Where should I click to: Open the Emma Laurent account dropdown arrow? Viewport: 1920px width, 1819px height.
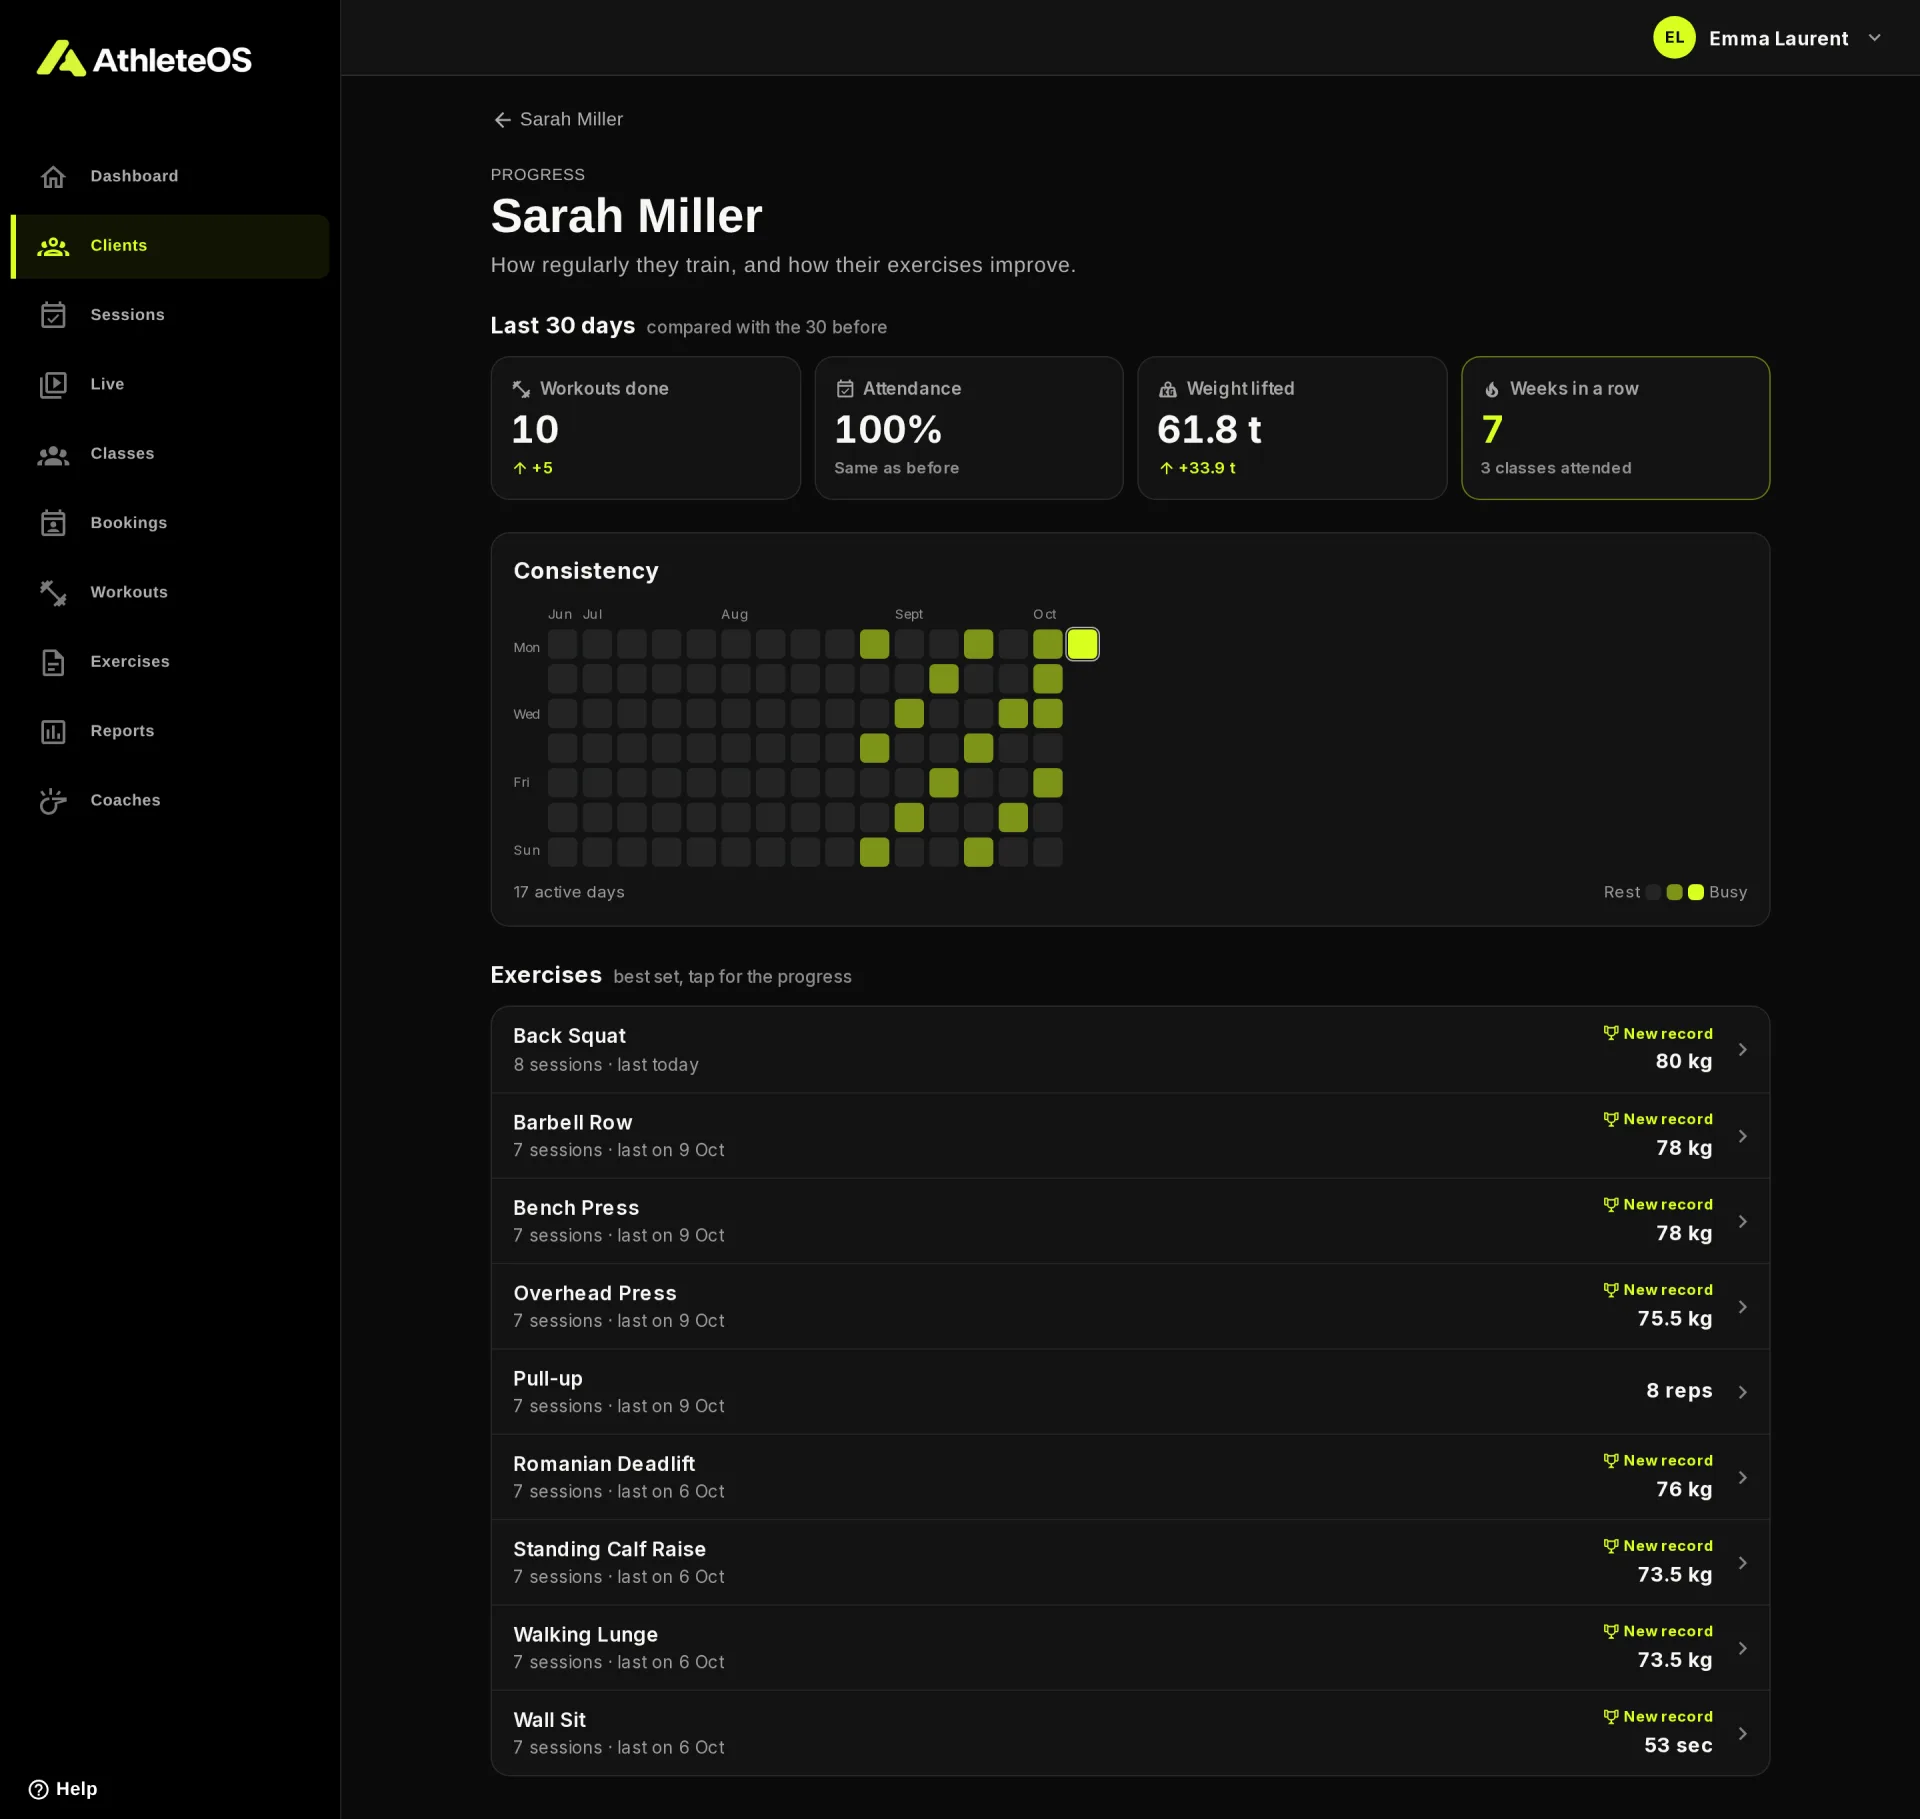click(x=1875, y=38)
